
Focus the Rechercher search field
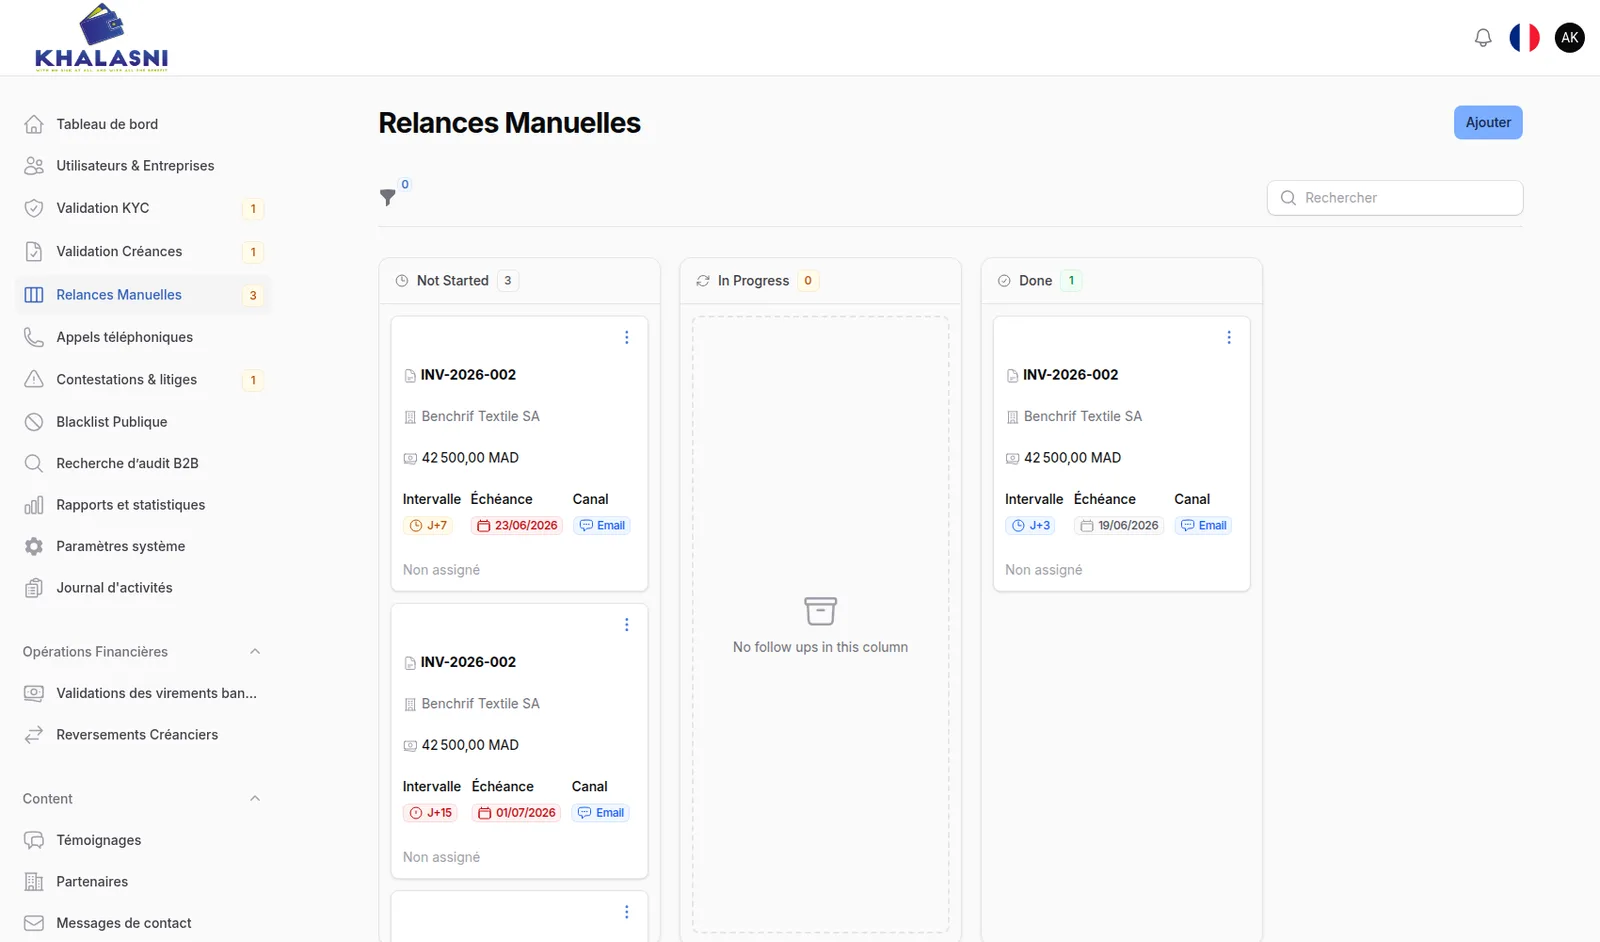pyautogui.click(x=1395, y=198)
